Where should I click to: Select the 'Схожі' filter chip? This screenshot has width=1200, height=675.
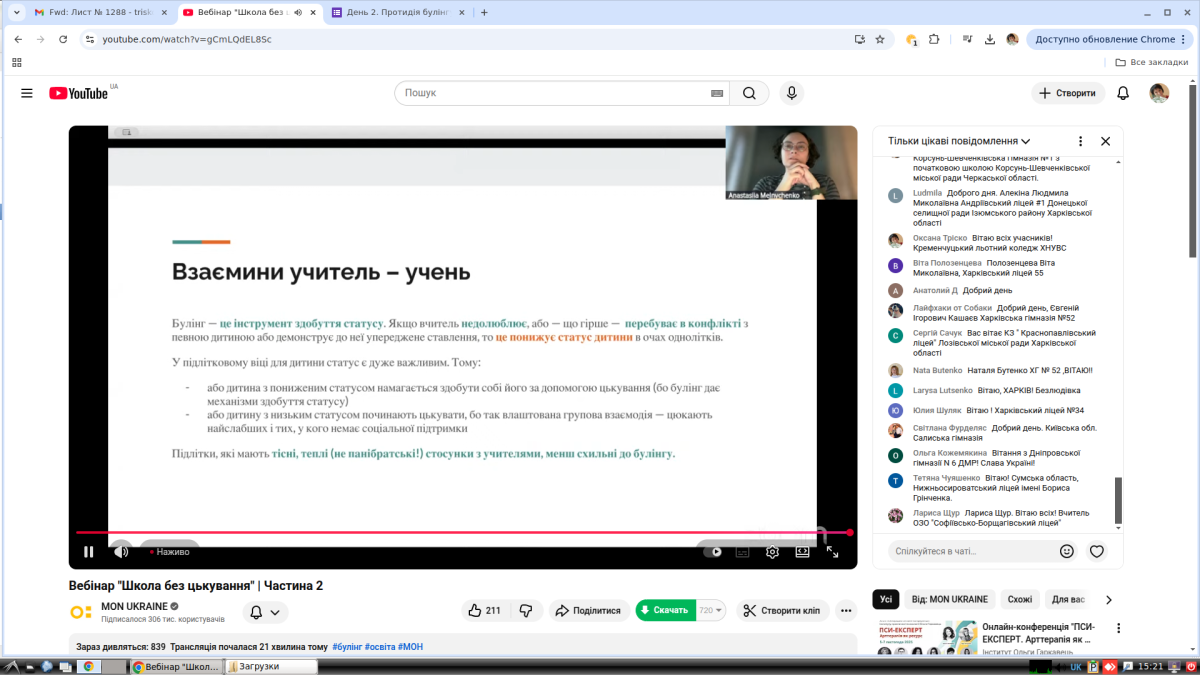(1020, 600)
